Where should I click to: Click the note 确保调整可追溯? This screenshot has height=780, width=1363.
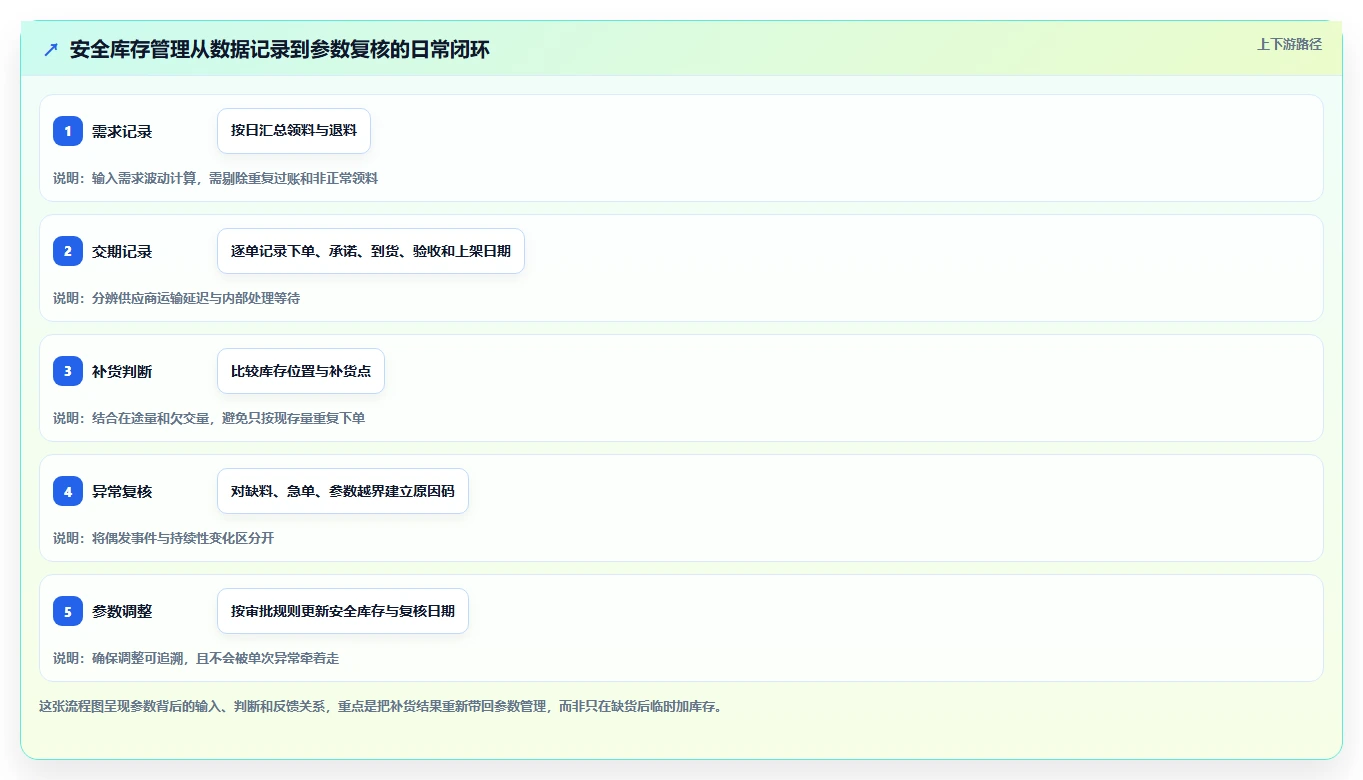[x=196, y=658]
